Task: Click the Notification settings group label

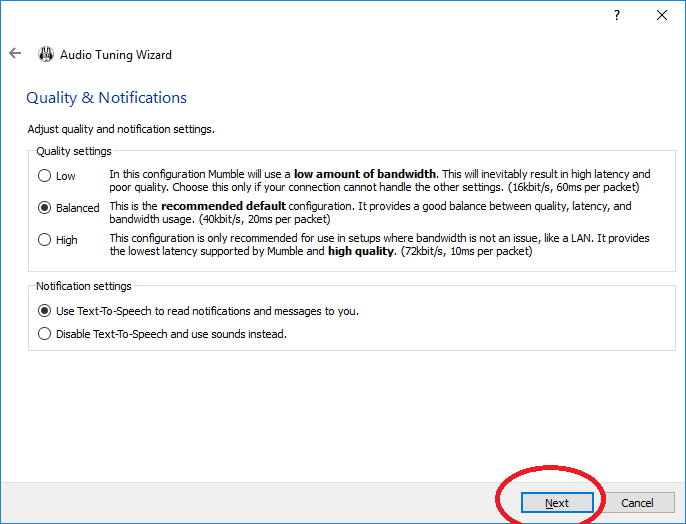Action: point(82,286)
